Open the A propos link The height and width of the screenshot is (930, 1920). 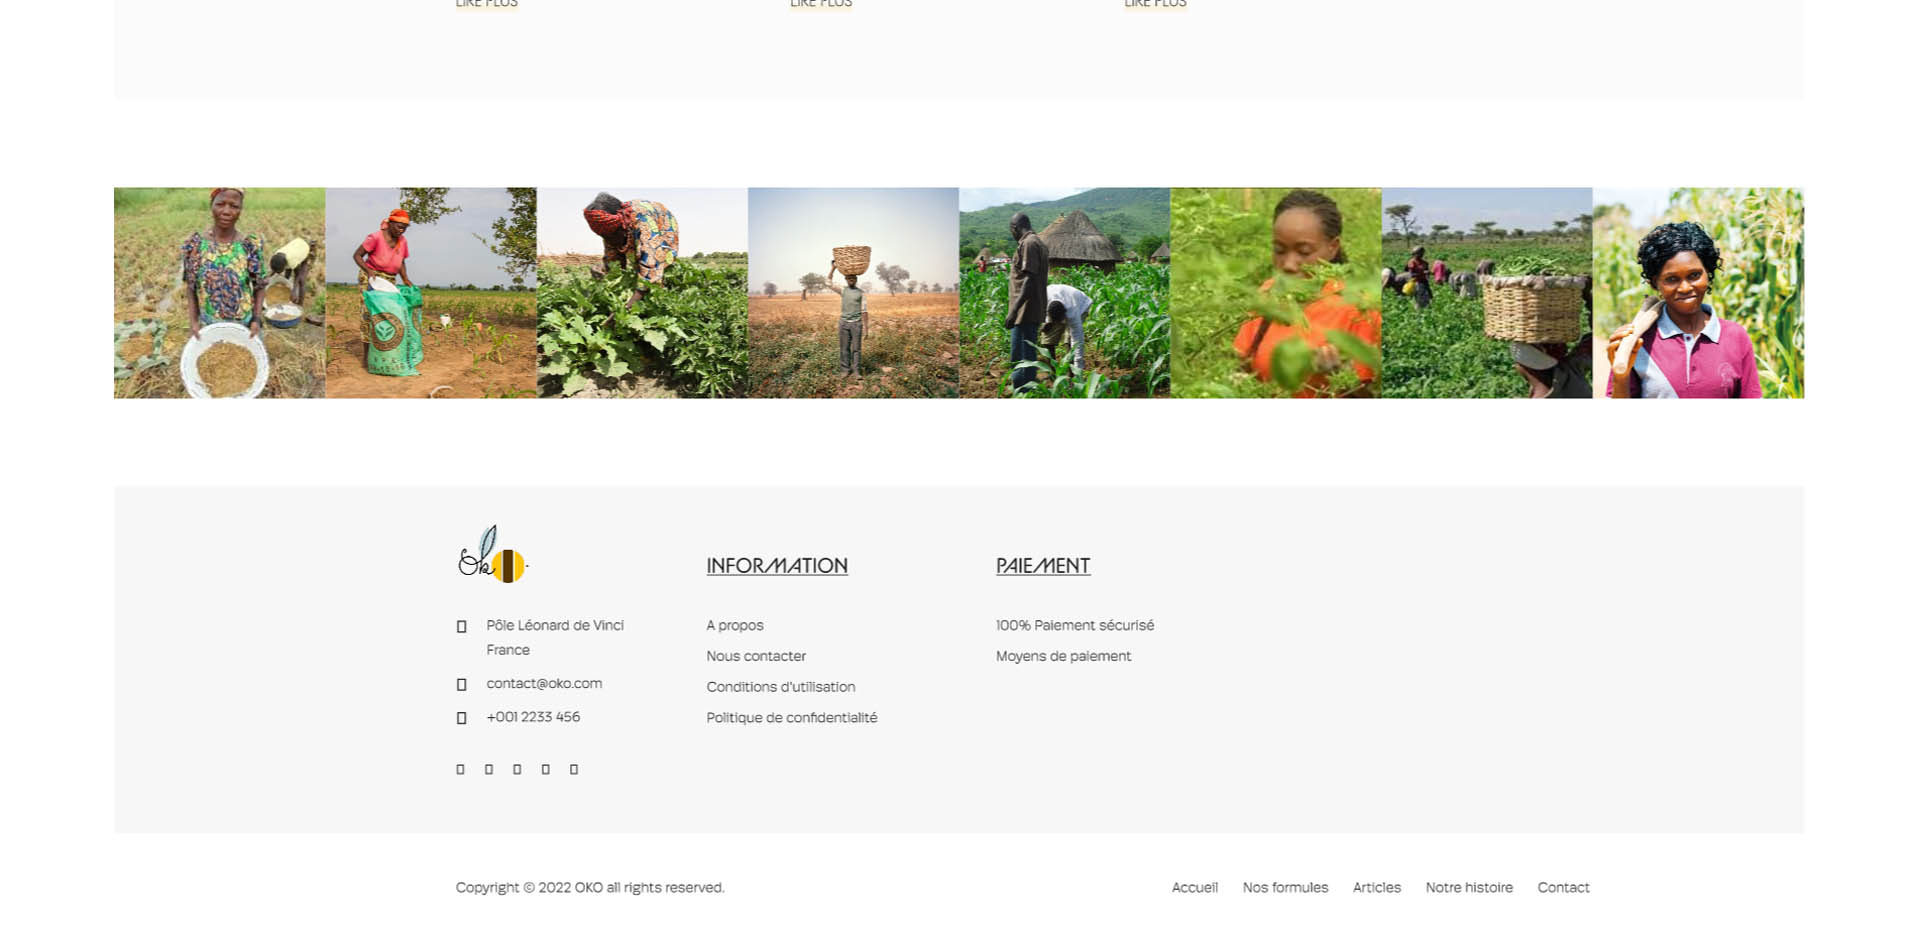[735, 625]
